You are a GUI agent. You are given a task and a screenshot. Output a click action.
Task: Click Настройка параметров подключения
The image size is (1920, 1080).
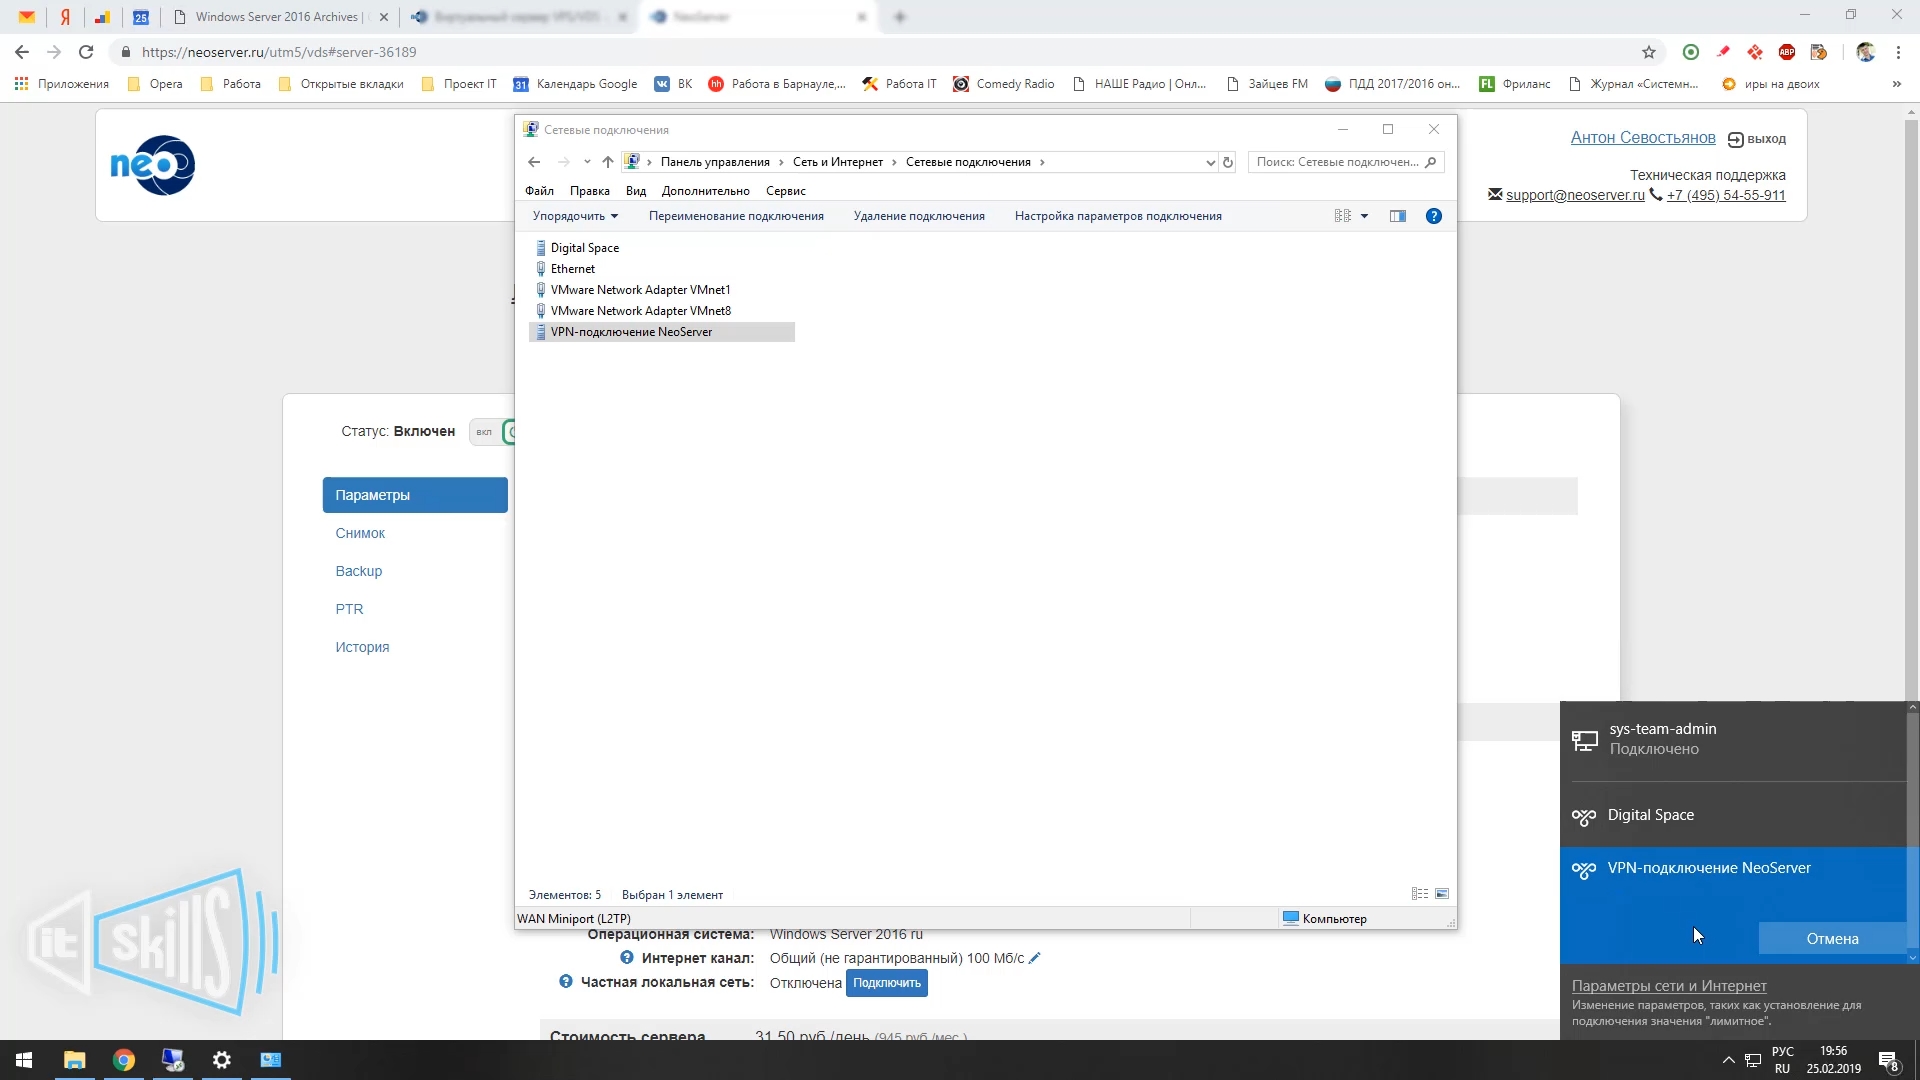tap(1118, 216)
